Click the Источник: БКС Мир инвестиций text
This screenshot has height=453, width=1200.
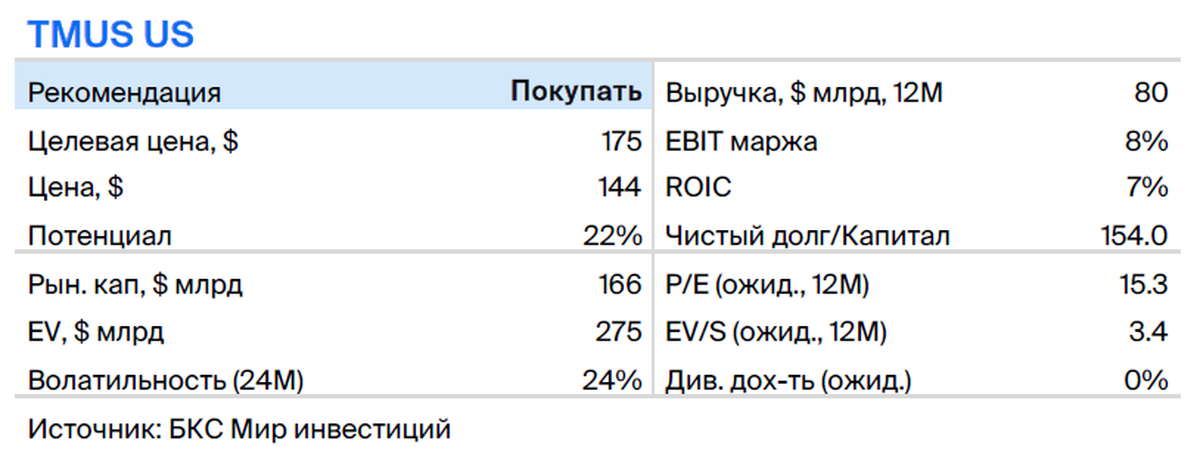(x=240, y=430)
